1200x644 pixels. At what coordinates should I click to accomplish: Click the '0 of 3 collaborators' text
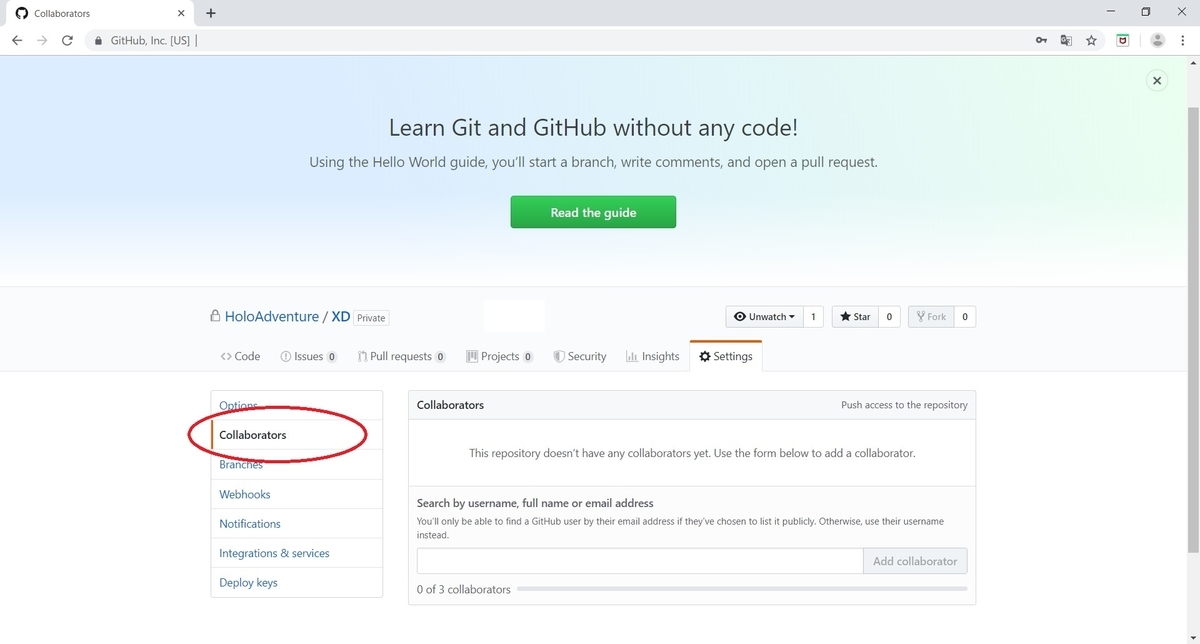pyautogui.click(x=464, y=589)
